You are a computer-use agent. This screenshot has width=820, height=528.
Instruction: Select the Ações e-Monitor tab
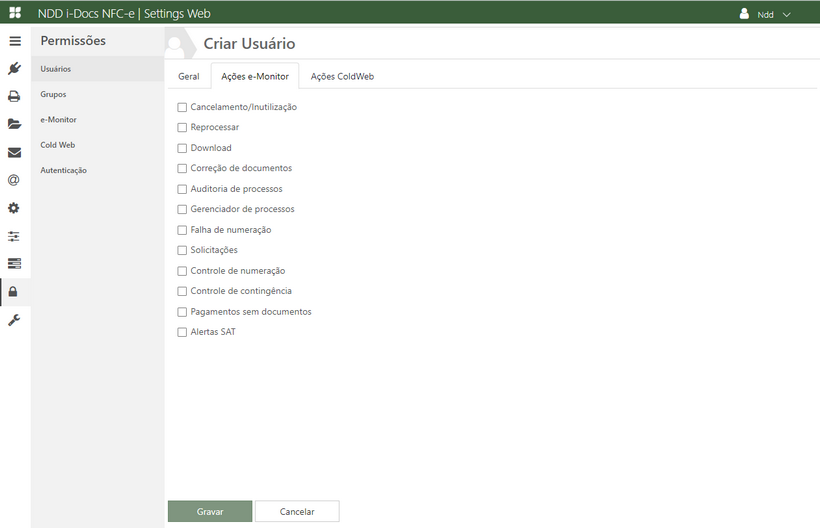[x=255, y=76]
